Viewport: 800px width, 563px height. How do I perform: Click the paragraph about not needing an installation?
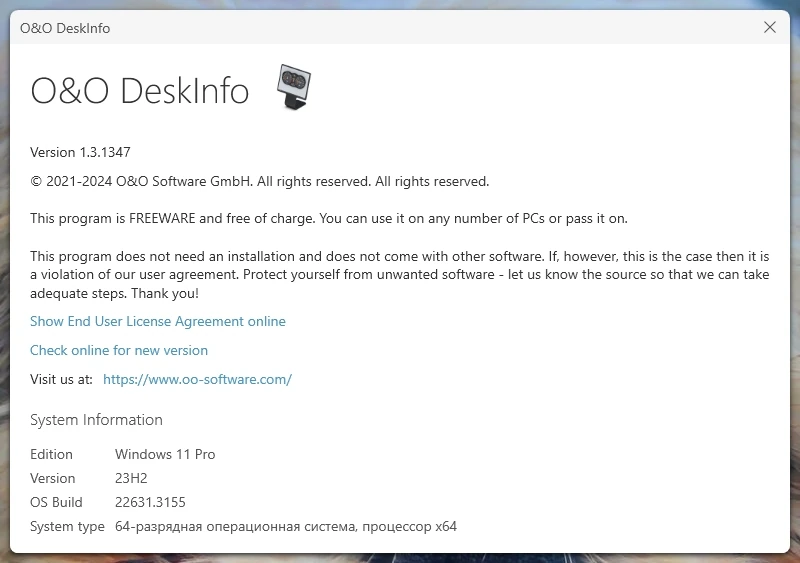pyautogui.click(x=399, y=275)
